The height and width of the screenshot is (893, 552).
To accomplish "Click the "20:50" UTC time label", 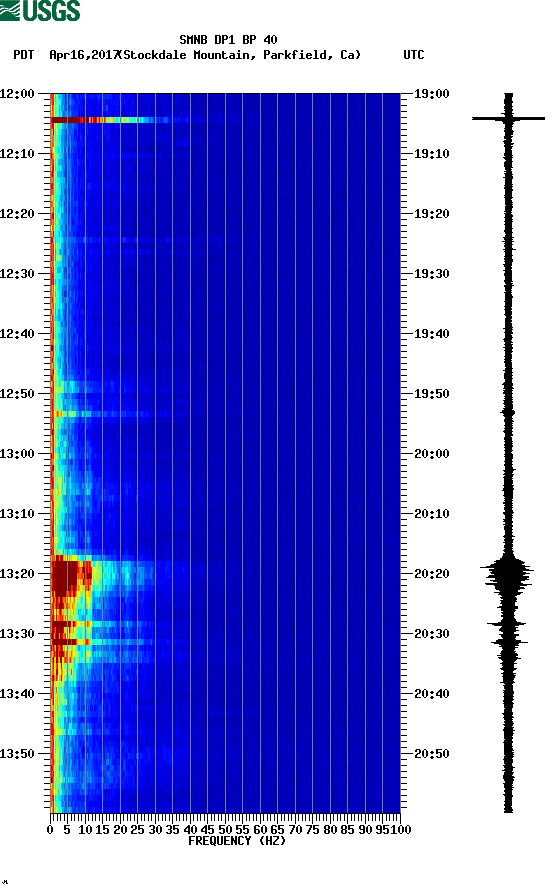I will 432,753.
